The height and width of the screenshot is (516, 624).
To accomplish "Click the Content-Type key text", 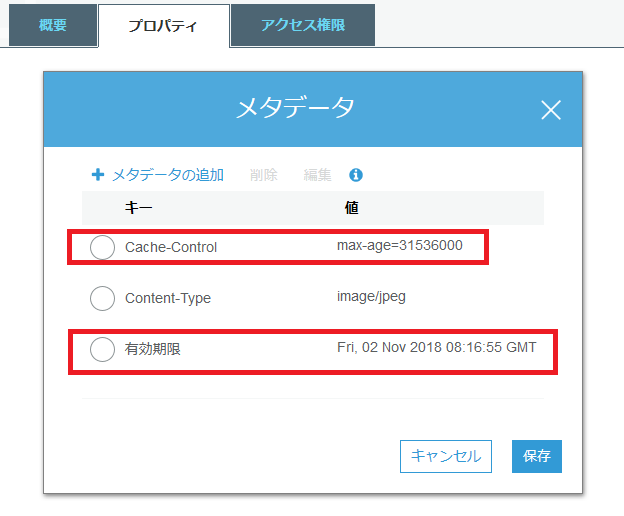I will click(x=168, y=298).
